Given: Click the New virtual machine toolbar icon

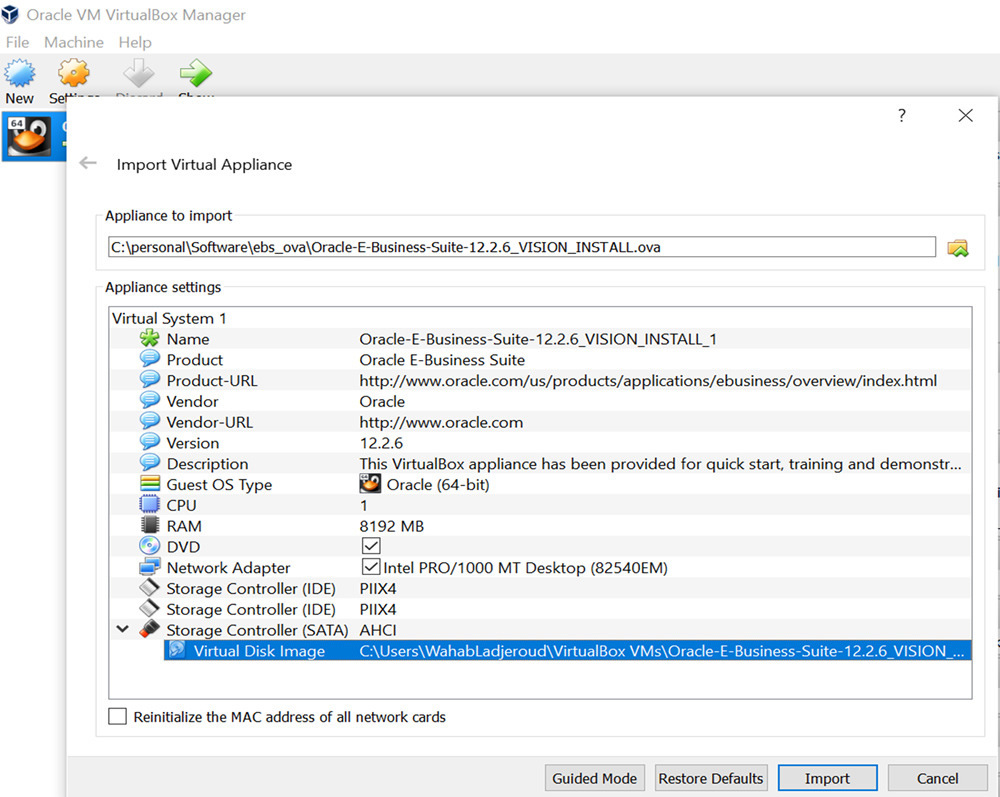Looking at the screenshot, I should 20,74.
